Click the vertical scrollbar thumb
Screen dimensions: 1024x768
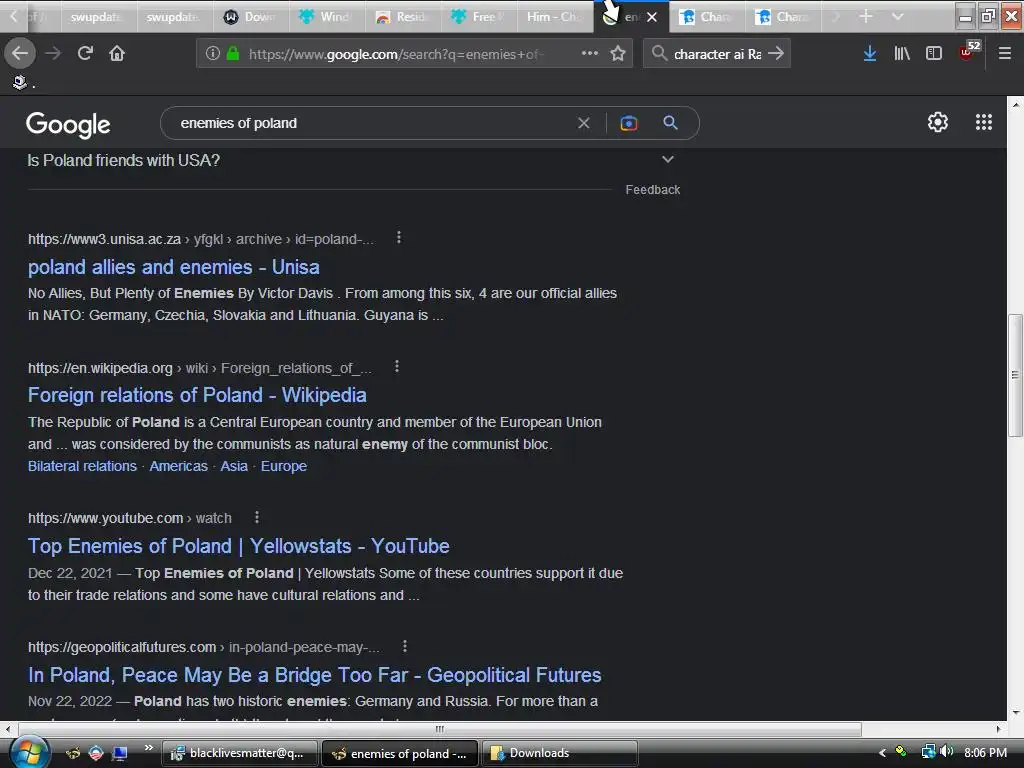pos(1015,375)
